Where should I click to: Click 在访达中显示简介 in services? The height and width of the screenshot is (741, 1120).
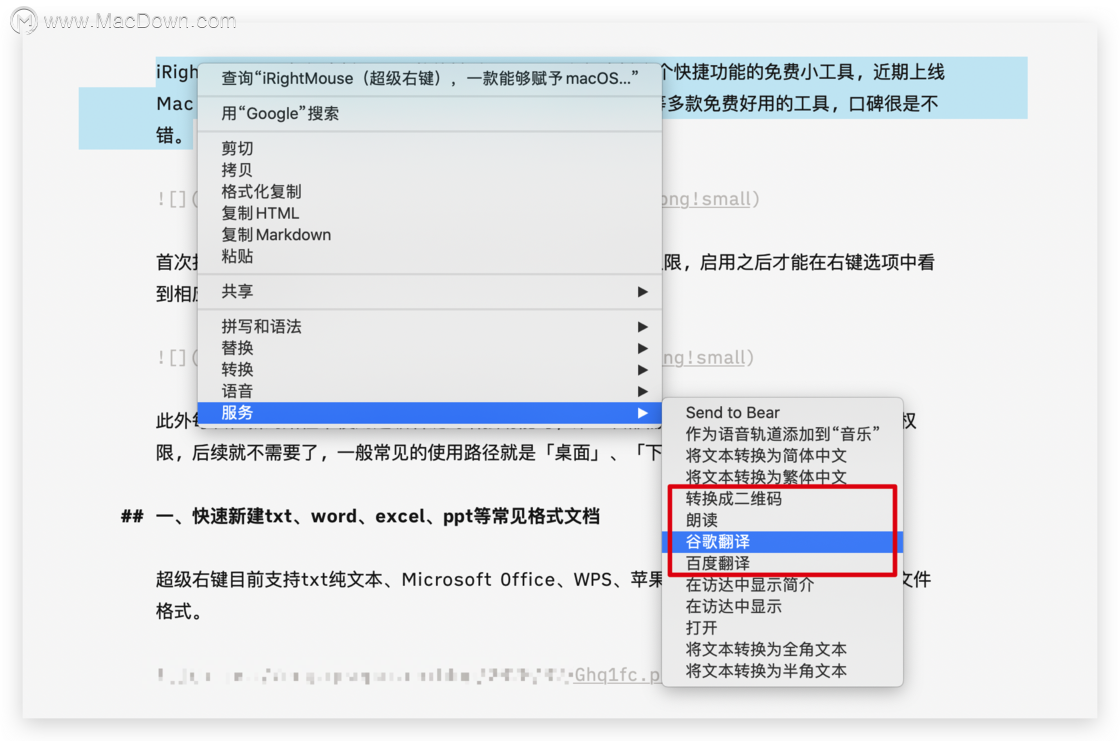pyautogui.click(x=782, y=585)
